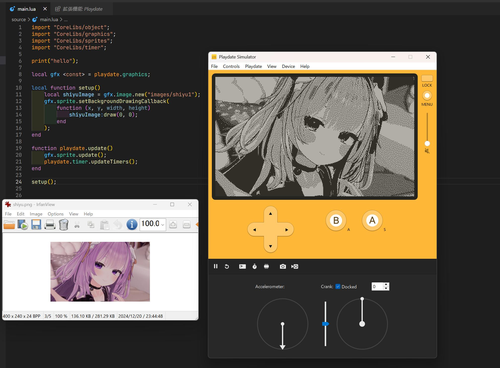Expand the 100.0 zoom dropdown in IrfanView
Screen dimensions: 500x368
click(163, 225)
